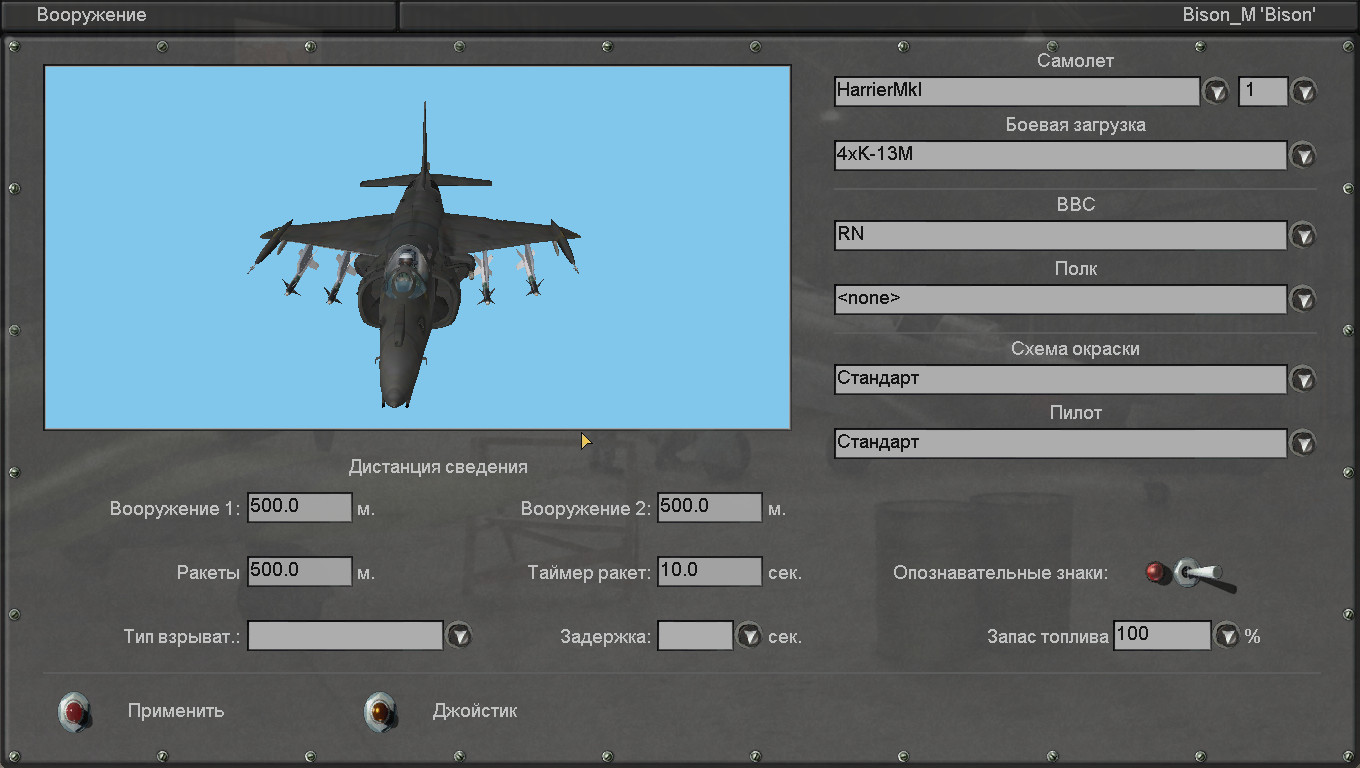Click the Вооружение 2 convergence field
Image resolution: width=1360 pixels, height=768 pixels.
(710, 507)
